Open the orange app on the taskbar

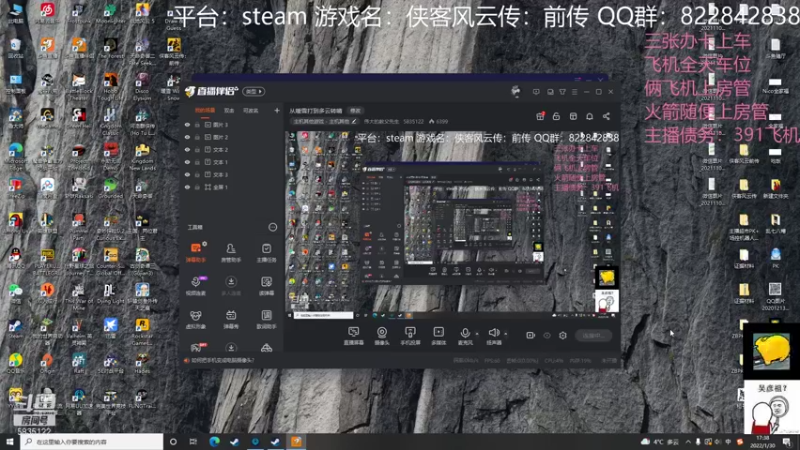(x=296, y=442)
